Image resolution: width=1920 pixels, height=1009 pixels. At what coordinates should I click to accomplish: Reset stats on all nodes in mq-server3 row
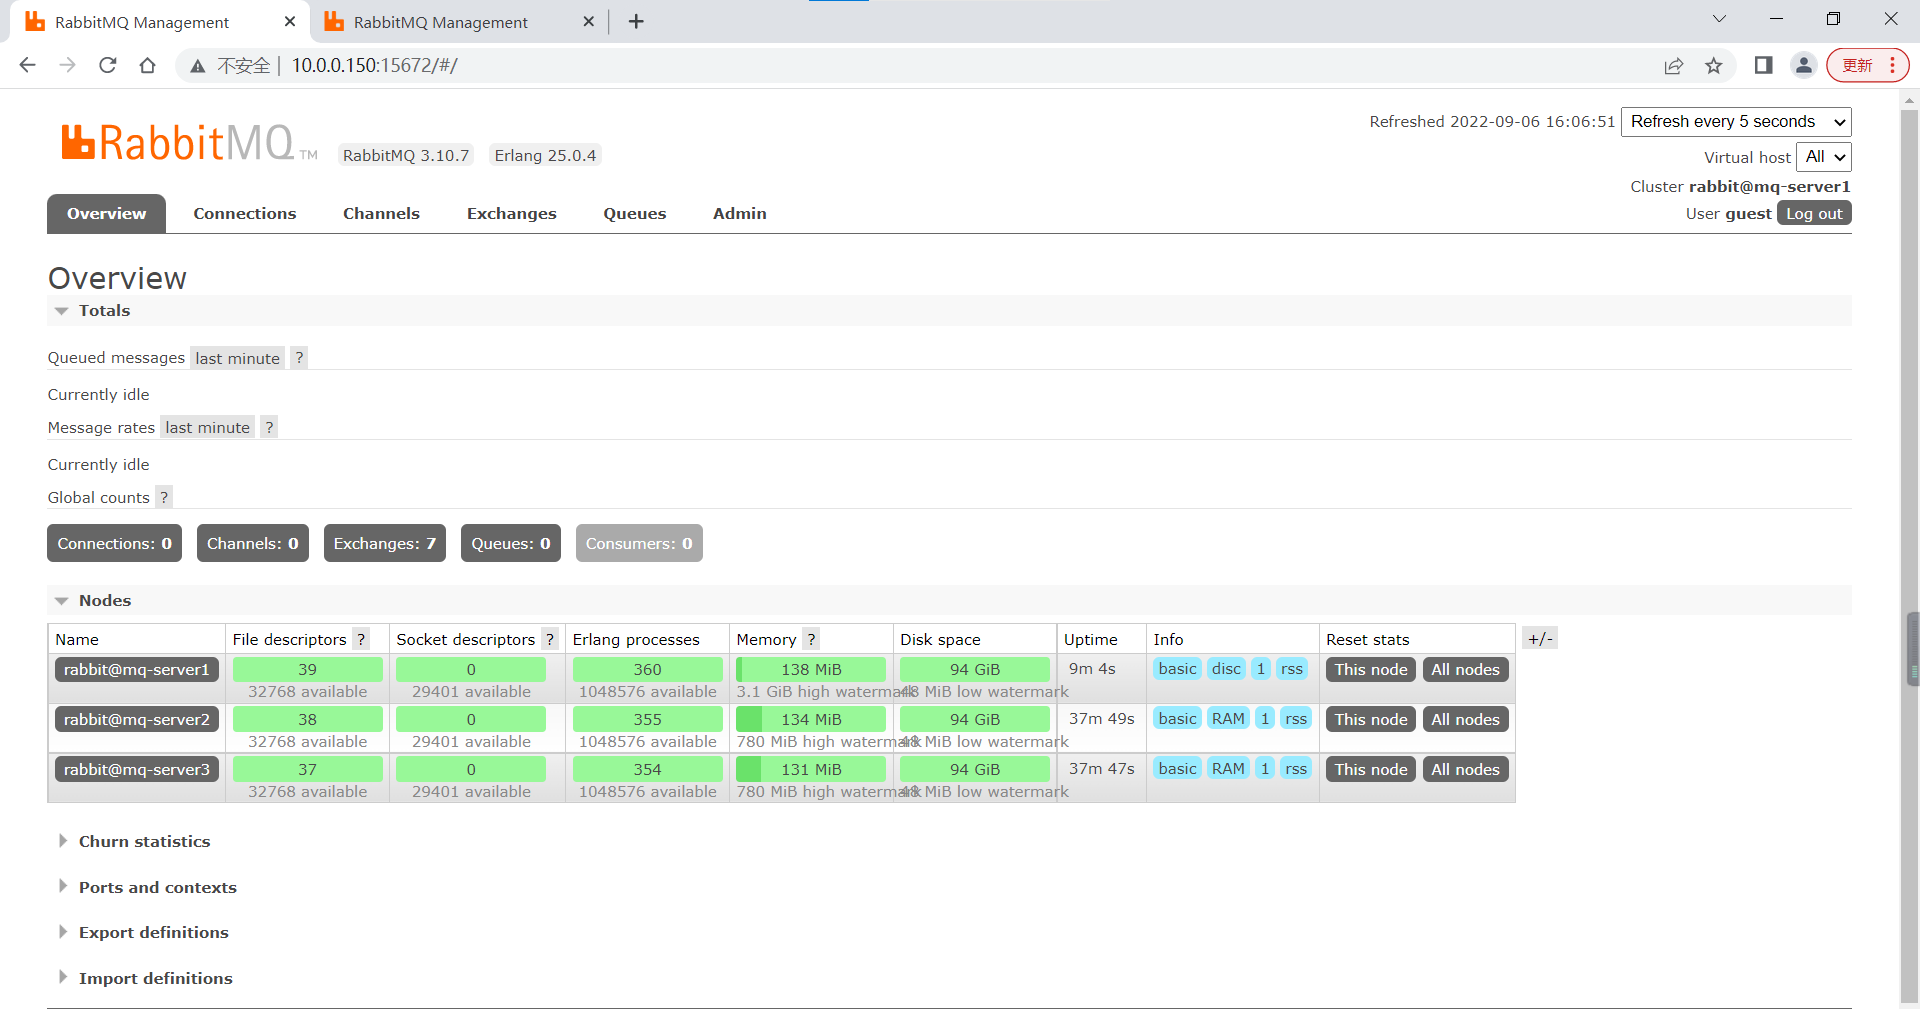click(x=1465, y=769)
